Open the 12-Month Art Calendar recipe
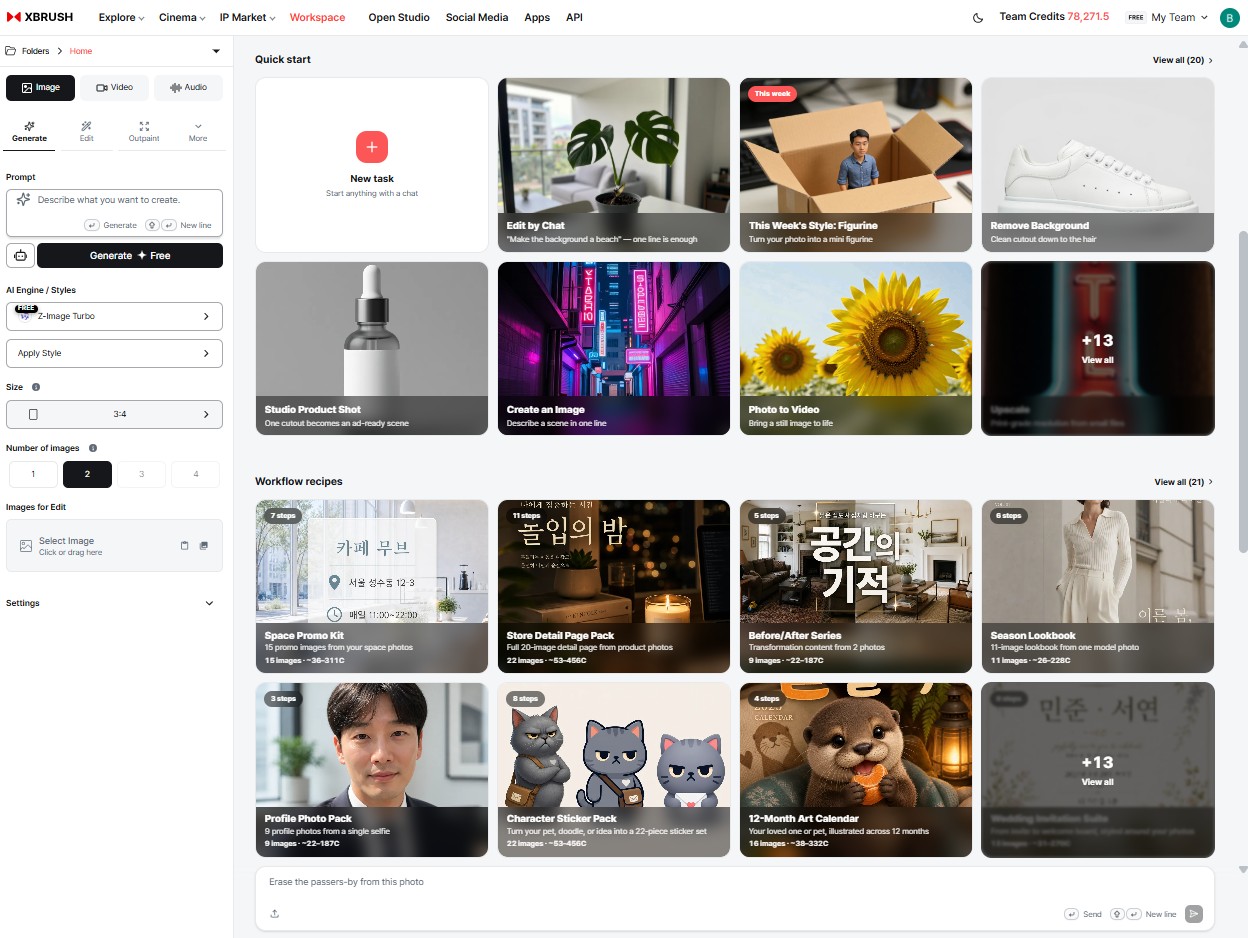Screen dimensions: 1248x938 [856, 770]
